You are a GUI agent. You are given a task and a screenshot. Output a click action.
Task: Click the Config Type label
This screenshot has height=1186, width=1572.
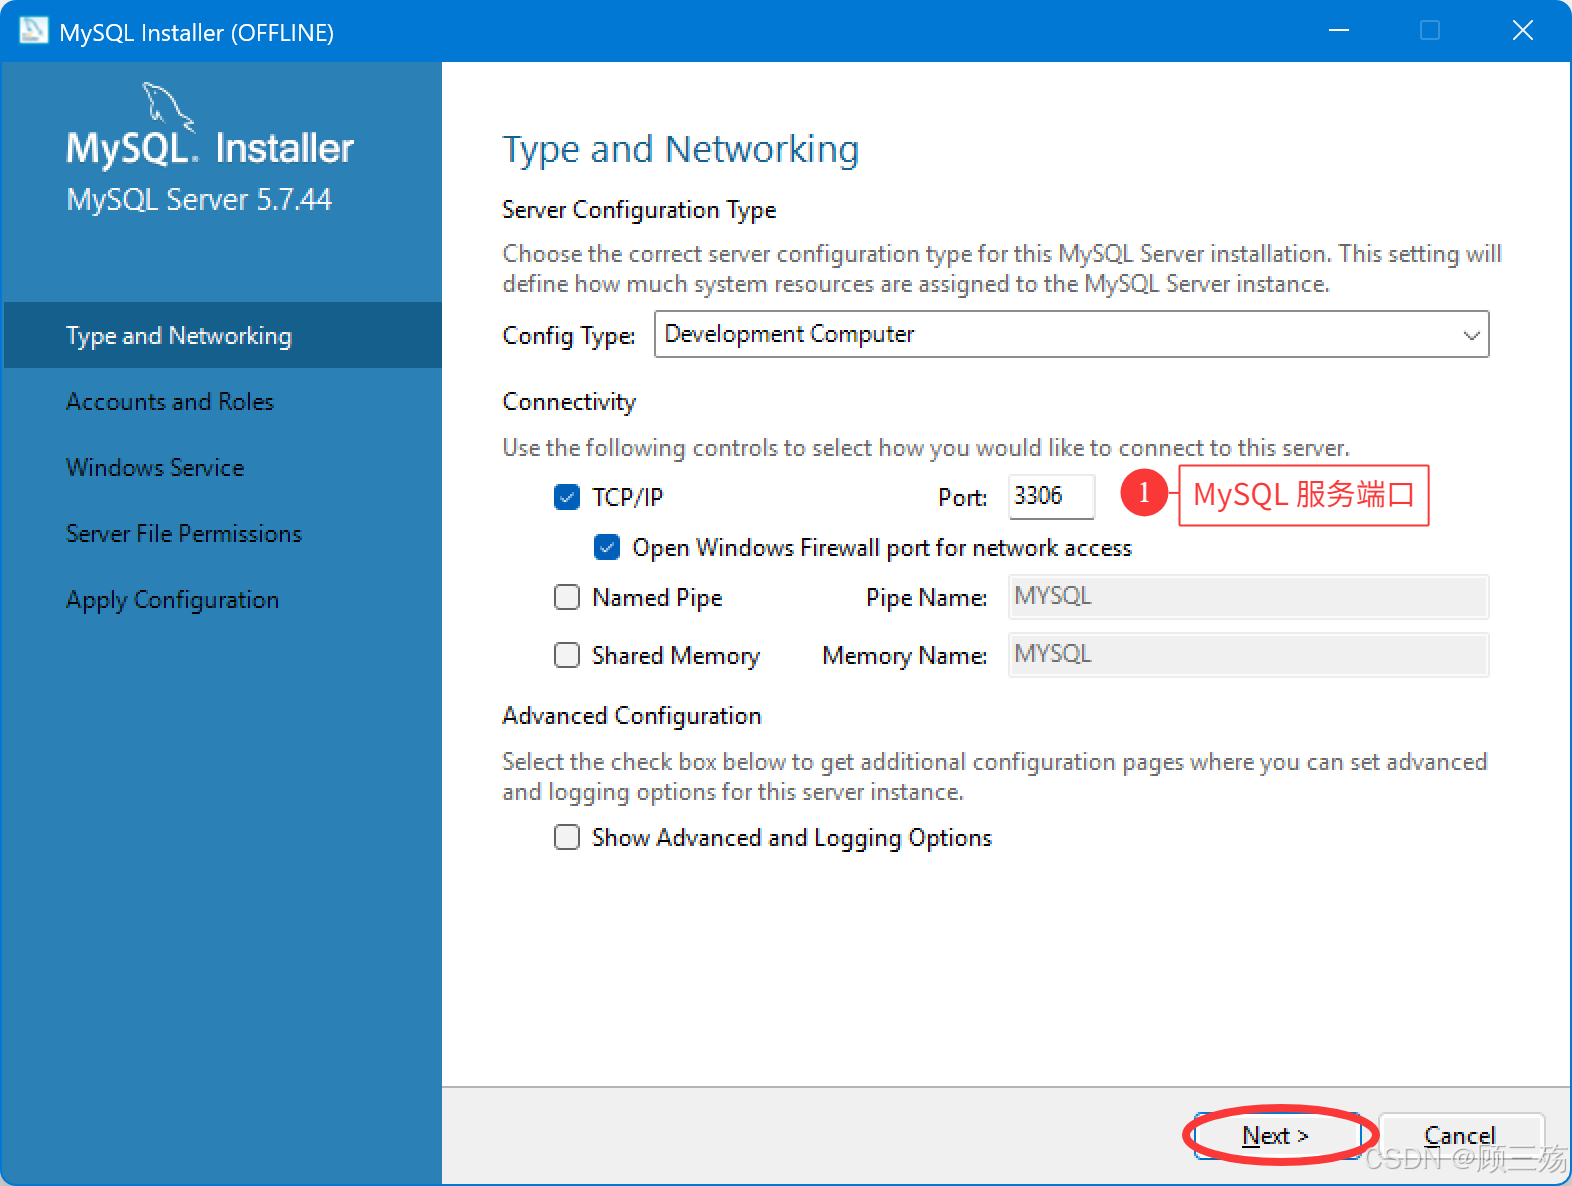[x=569, y=336]
